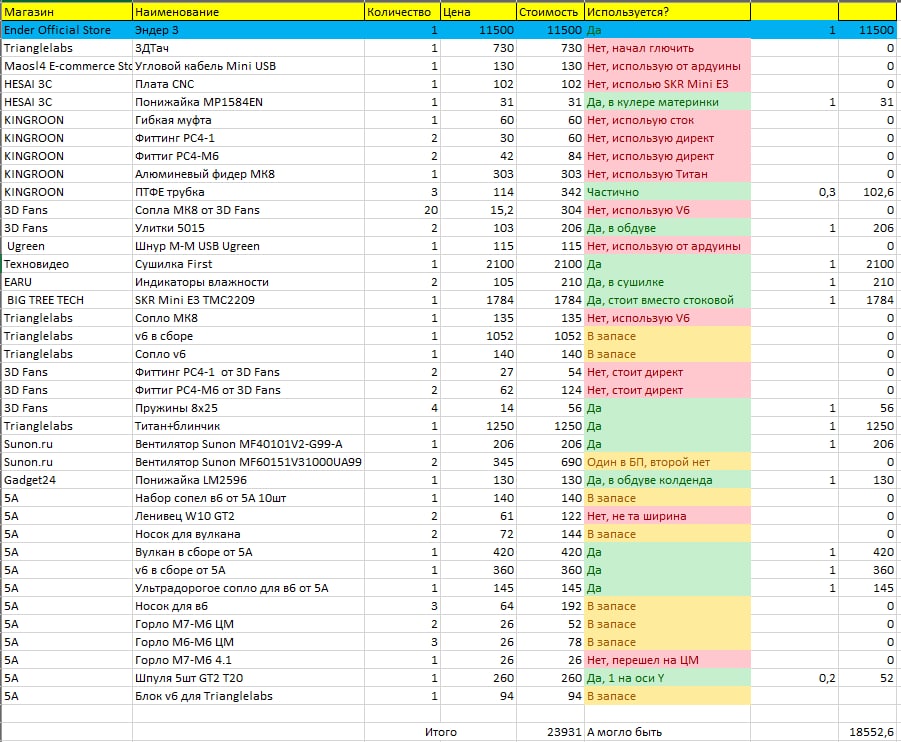Screen dimensions: 901x742
Task: Select 'Фиттинг PC4-1 от 3D Fans' cell
Action: (x=248, y=372)
